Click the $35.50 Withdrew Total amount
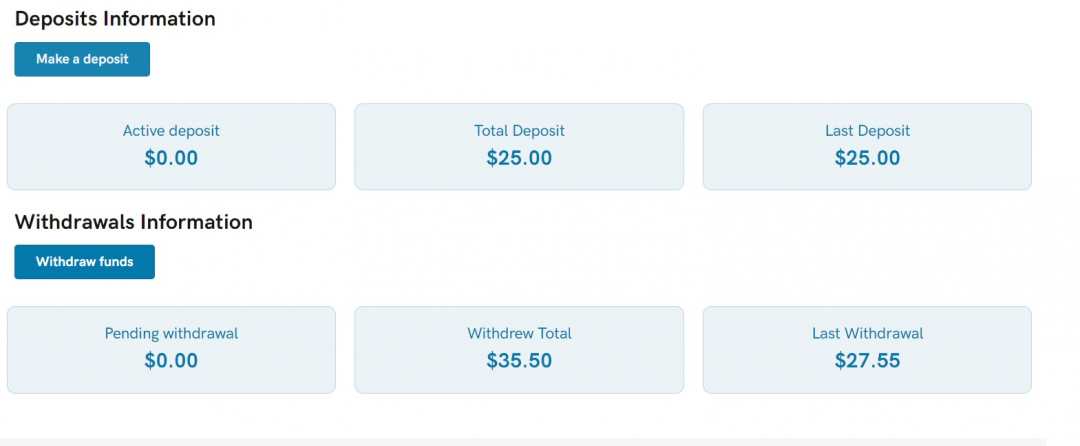This screenshot has width=1080, height=446. [519, 361]
